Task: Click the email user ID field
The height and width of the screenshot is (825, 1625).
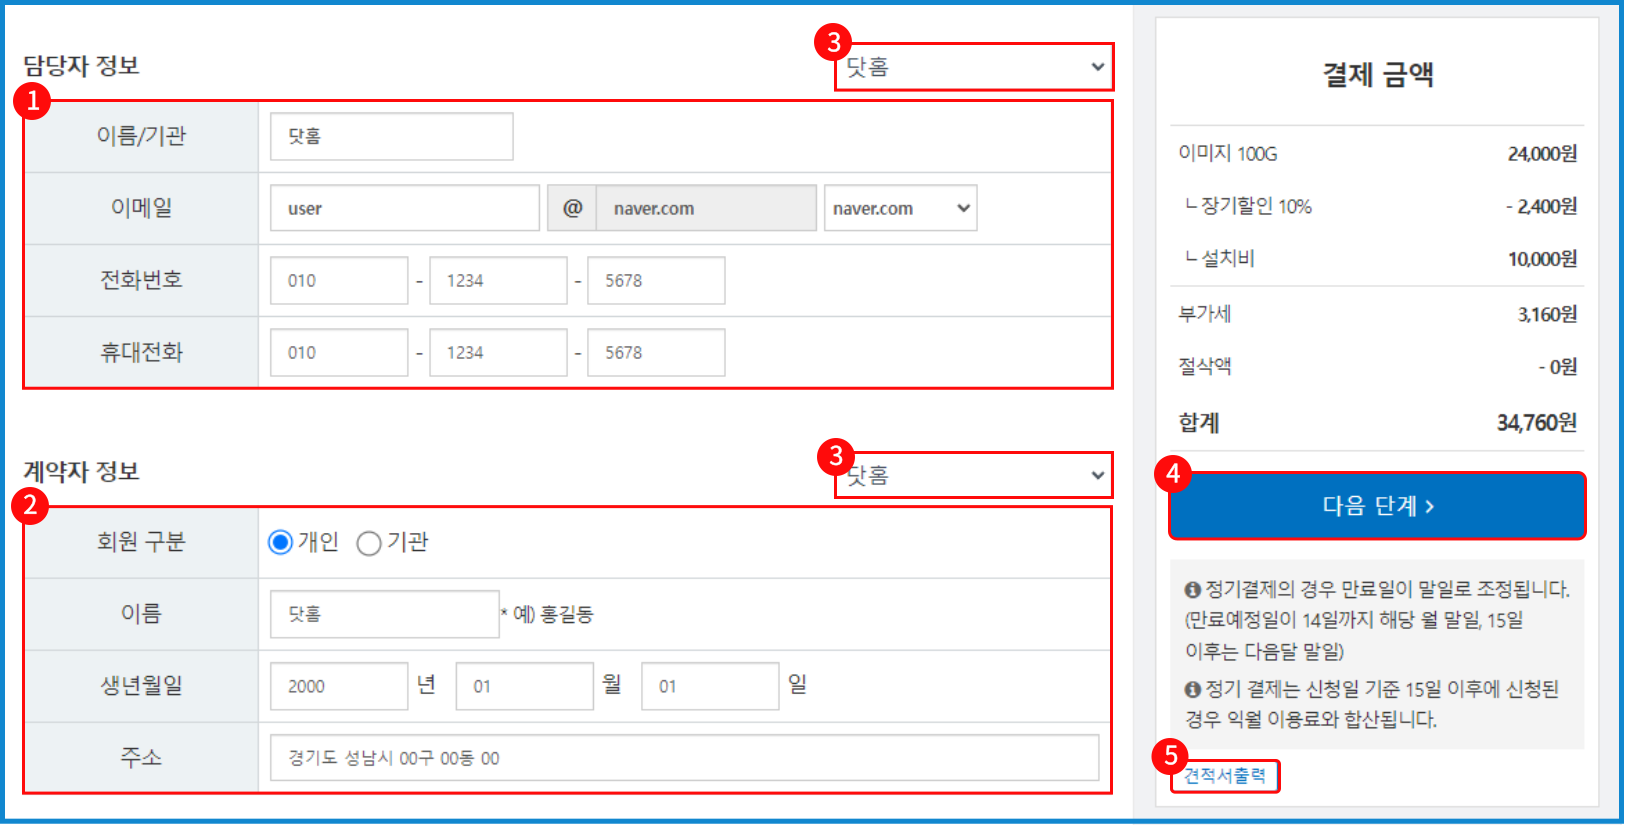Action: point(404,208)
